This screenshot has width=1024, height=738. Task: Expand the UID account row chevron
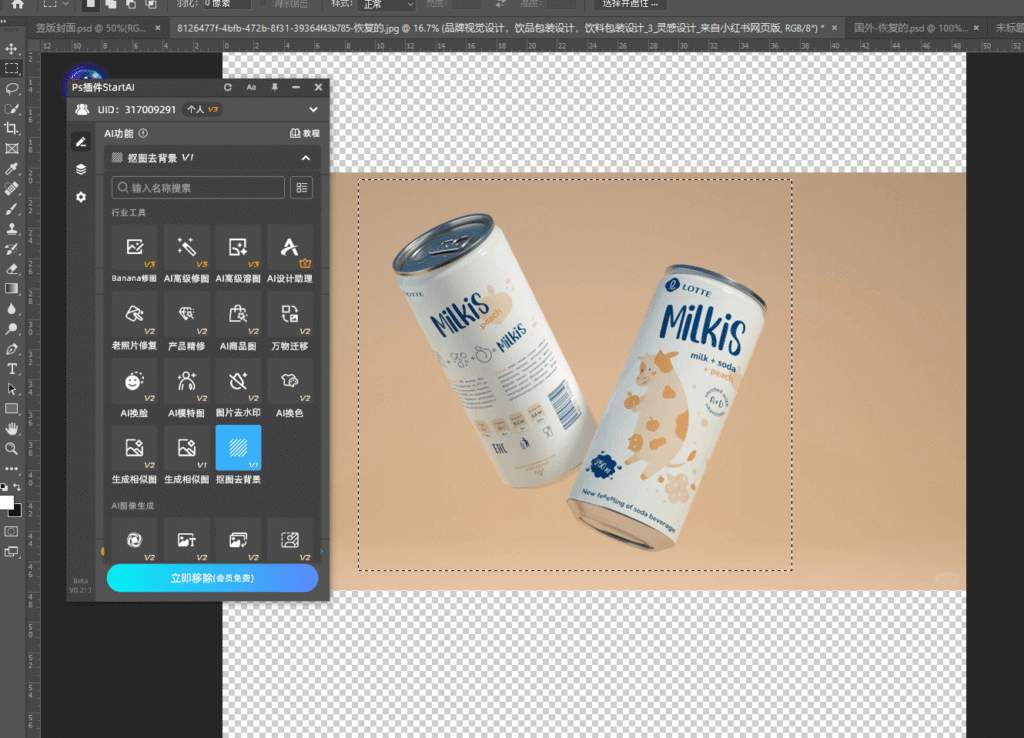313,109
